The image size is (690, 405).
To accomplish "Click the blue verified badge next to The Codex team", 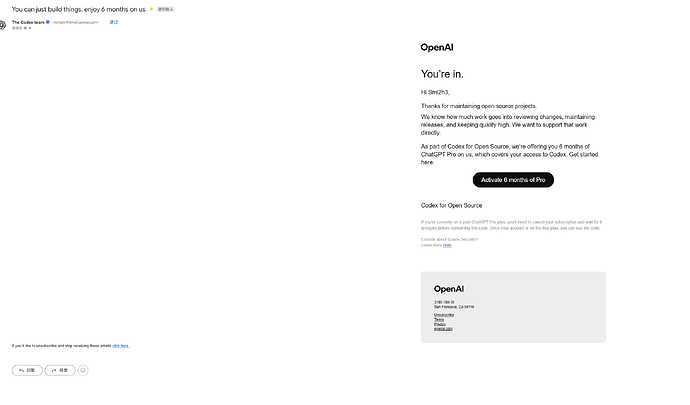I will pyautogui.click(x=48, y=22).
